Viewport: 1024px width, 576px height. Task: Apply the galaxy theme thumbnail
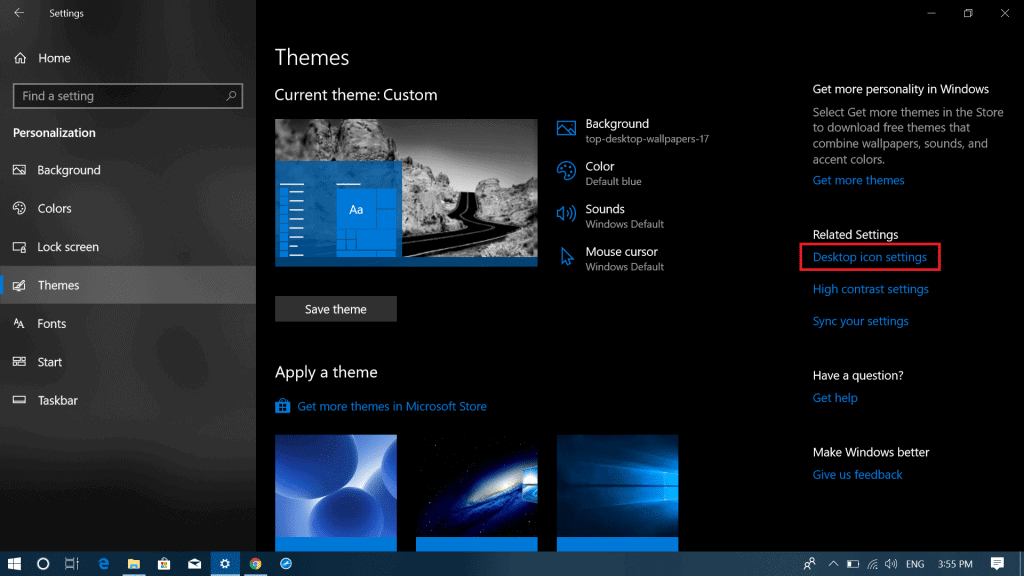[x=477, y=492]
